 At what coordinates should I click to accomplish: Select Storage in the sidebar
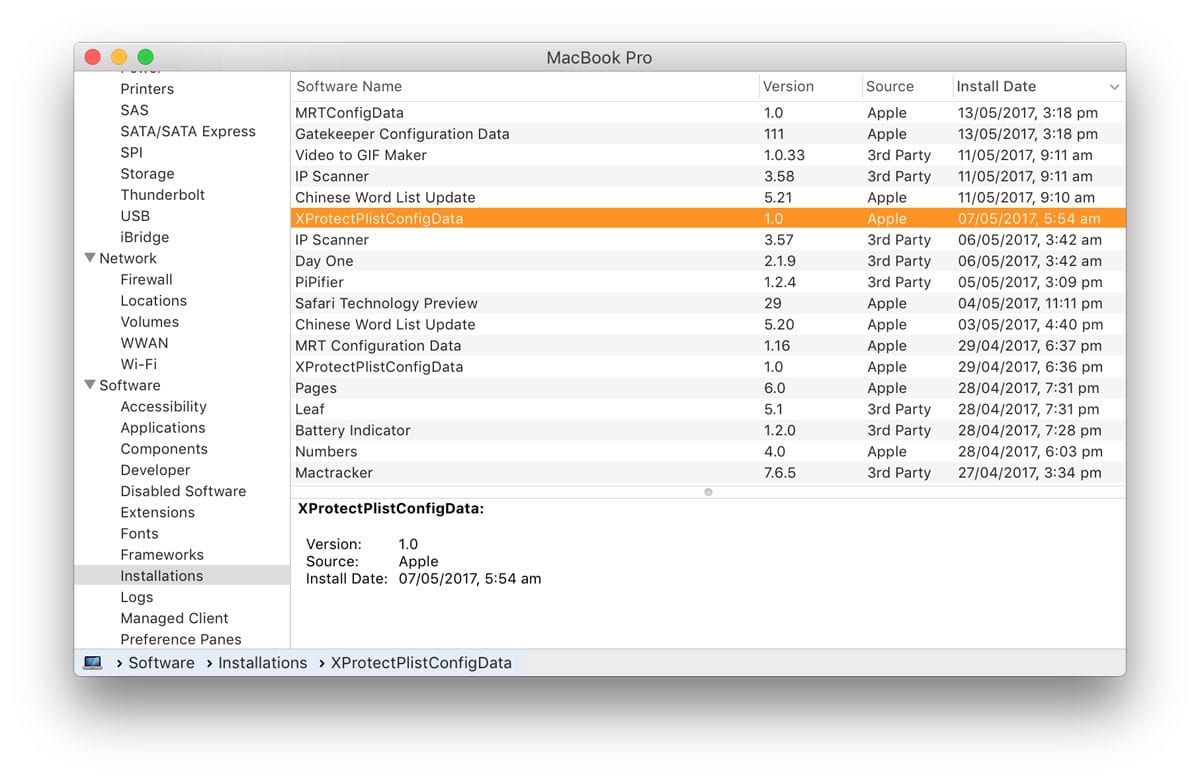147,173
